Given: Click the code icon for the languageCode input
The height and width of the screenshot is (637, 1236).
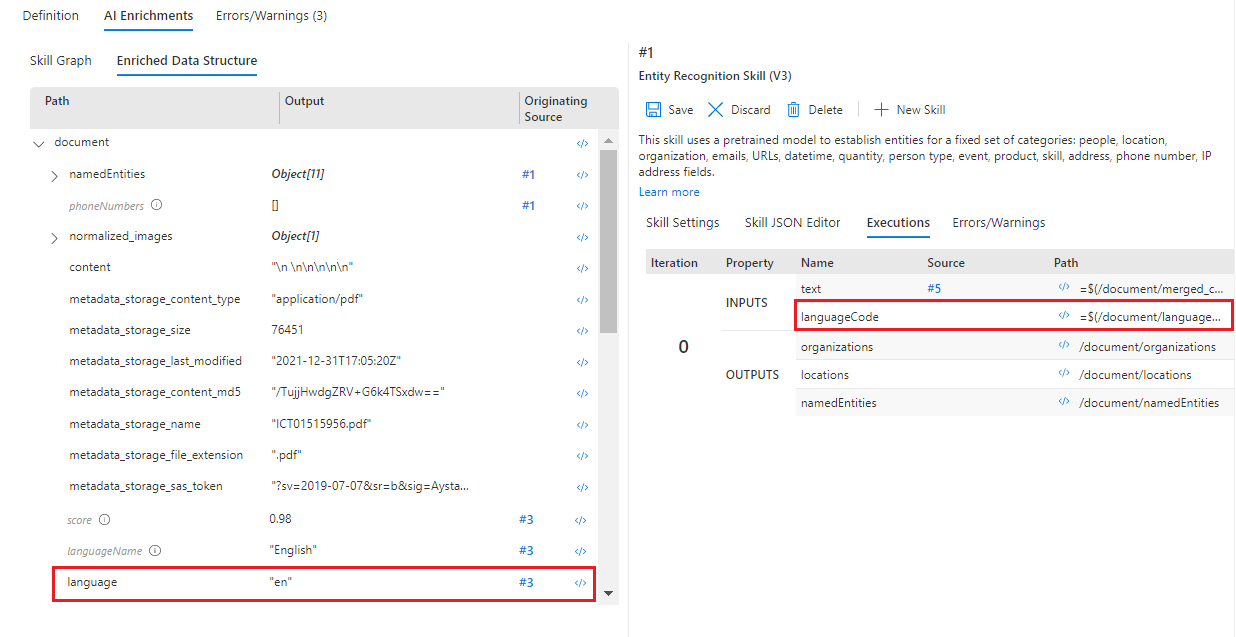Looking at the screenshot, I should (x=1064, y=316).
